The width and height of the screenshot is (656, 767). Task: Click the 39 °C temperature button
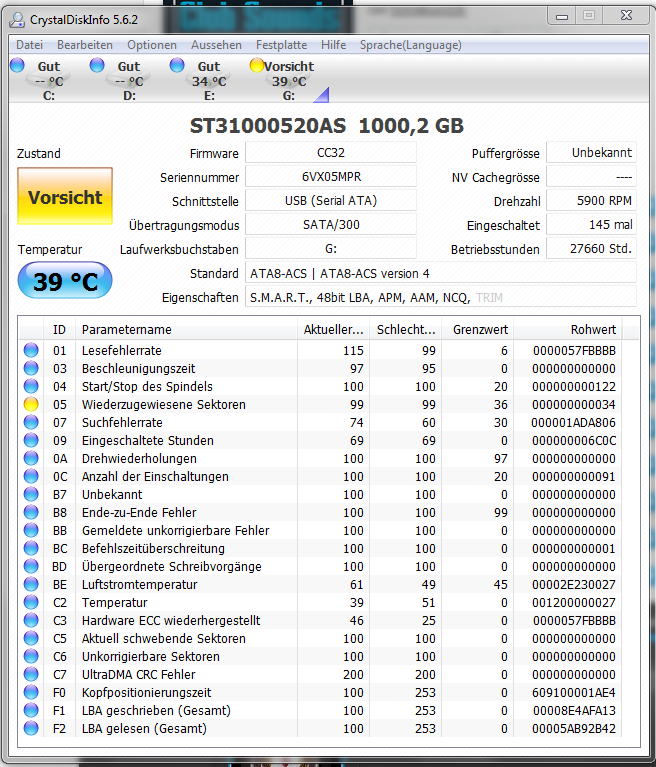pos(65,281)
